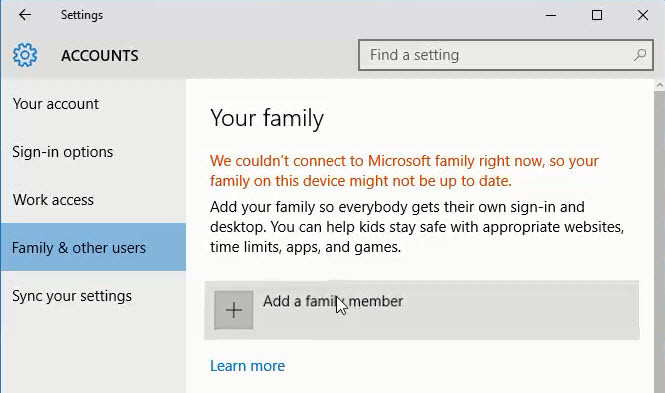Viewport: 665px width, 393px height.
Task: Open Your account section
Action: tap(56, 104)
